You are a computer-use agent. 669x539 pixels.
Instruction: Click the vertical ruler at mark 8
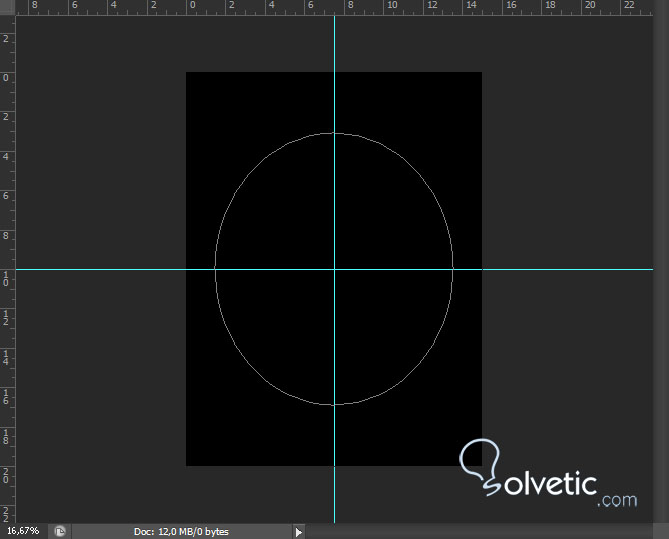click(6, 236)
